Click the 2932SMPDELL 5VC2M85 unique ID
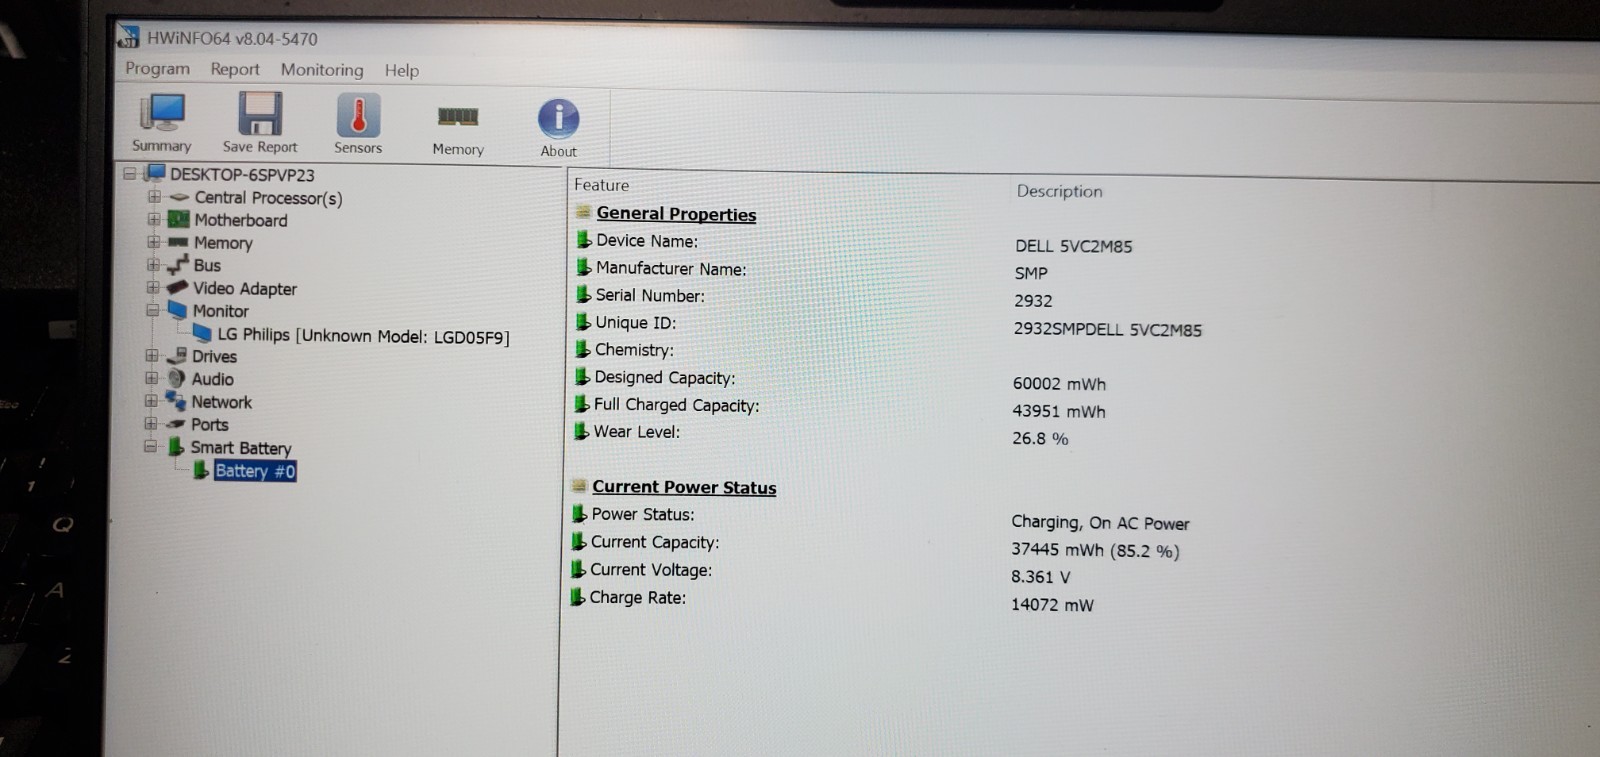The width and height of the screenshot is (1600, 757). click(x=1108, y=329)
